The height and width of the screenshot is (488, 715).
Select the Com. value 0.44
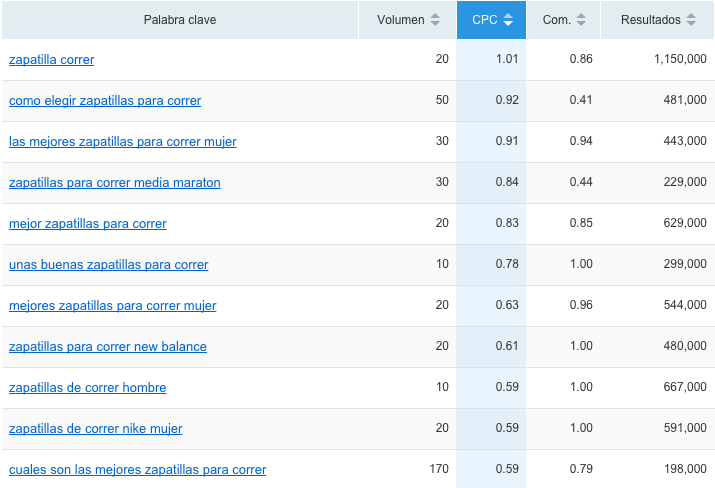point(581,182)
